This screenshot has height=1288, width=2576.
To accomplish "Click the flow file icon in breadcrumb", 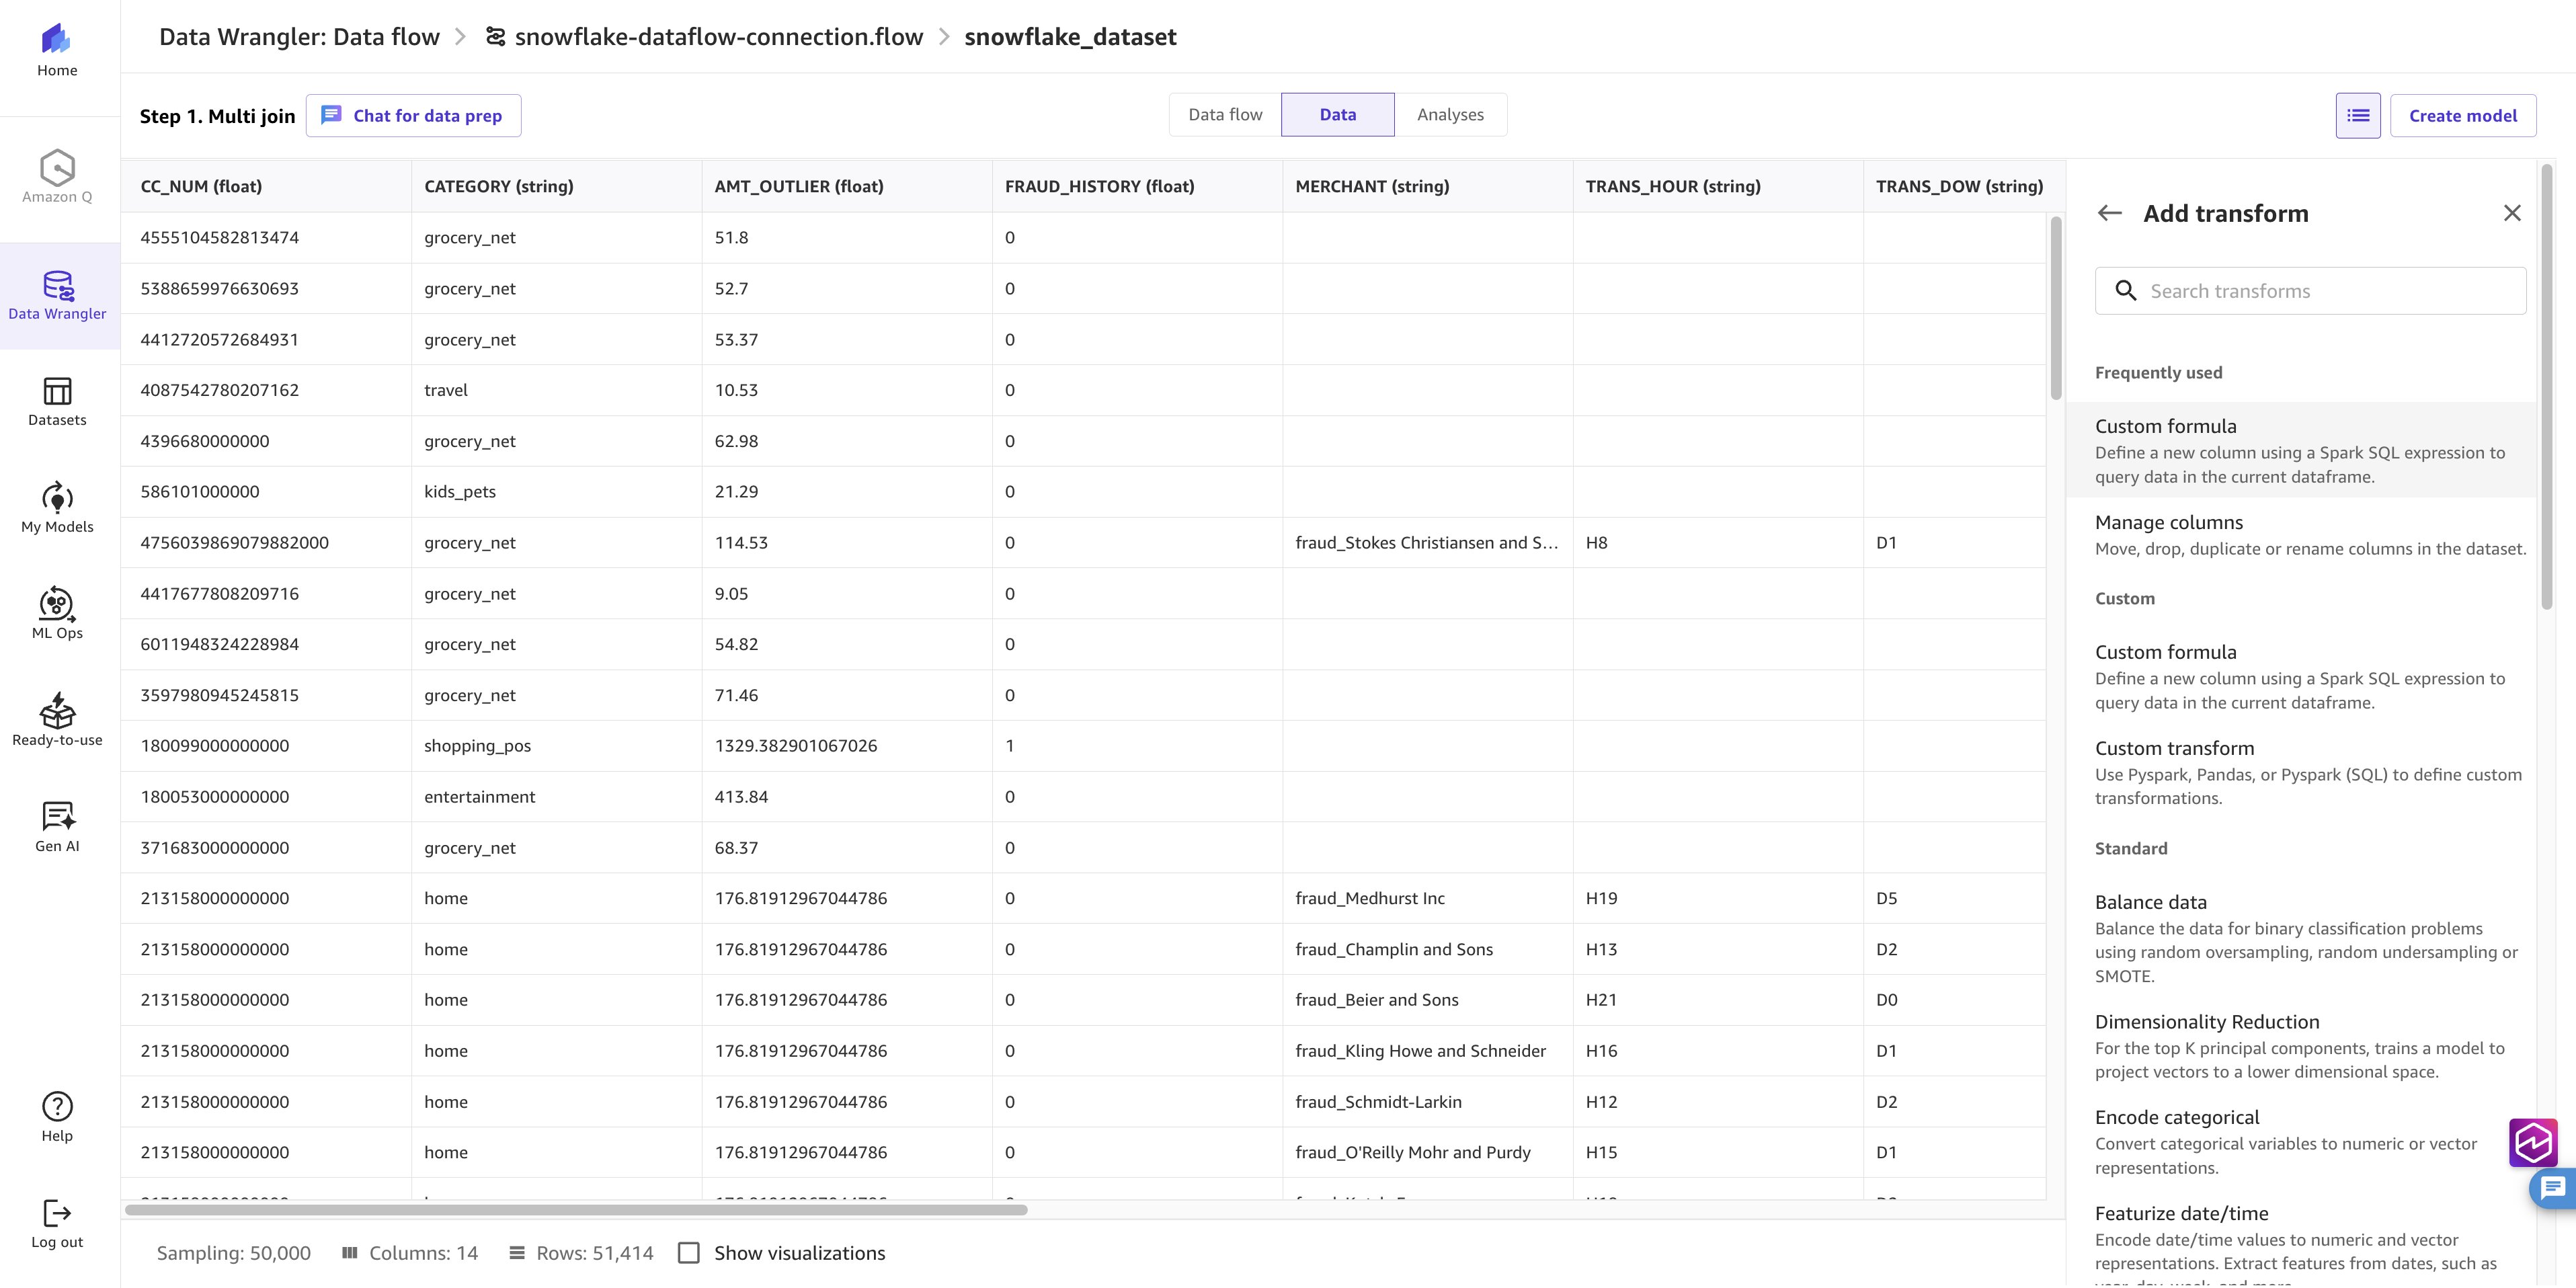I will coord(495,37).
